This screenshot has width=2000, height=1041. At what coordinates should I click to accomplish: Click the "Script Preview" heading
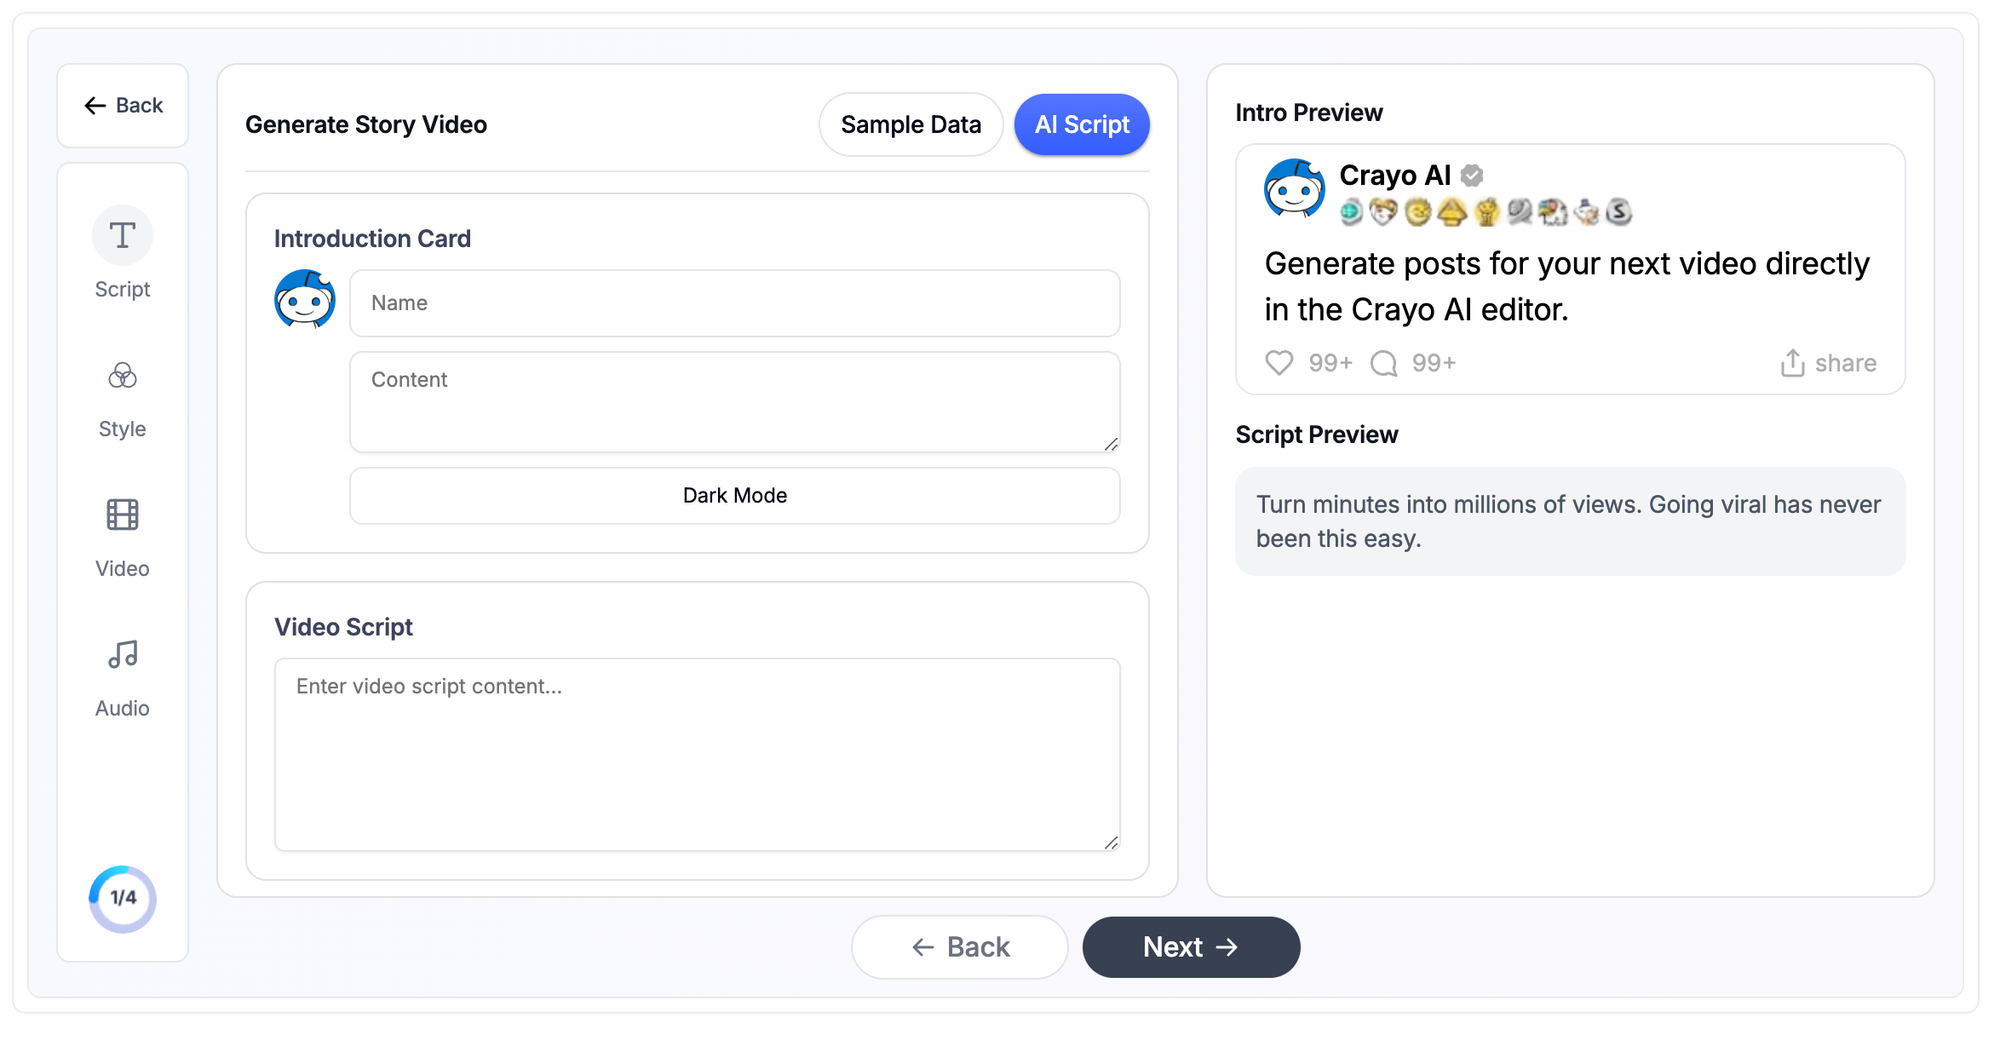click(1317, 435)
